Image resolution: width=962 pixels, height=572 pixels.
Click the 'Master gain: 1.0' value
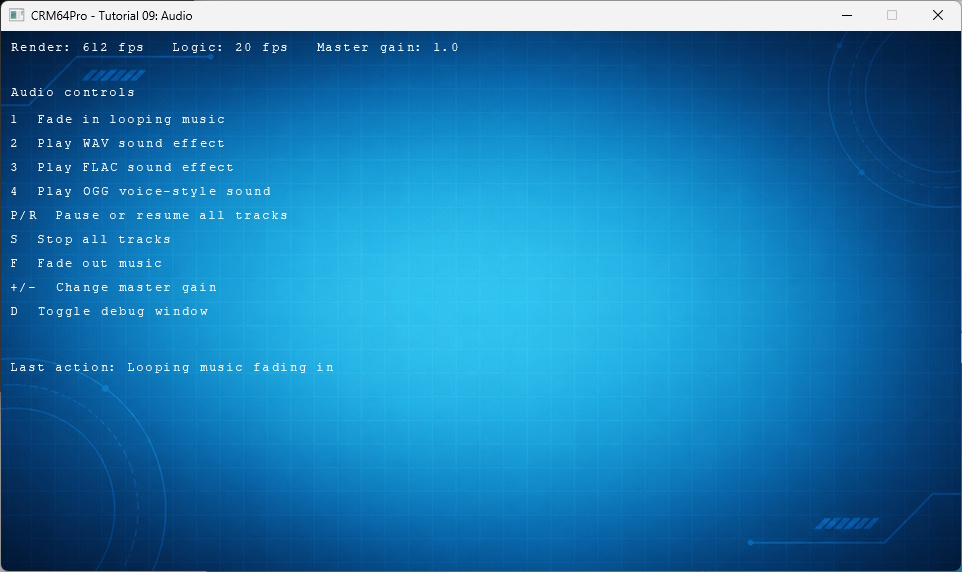pyautogui.click(x=387, y=47)
